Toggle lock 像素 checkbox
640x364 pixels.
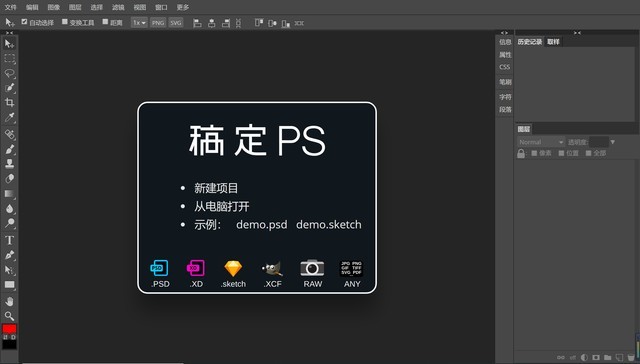[x=534, y=153]
